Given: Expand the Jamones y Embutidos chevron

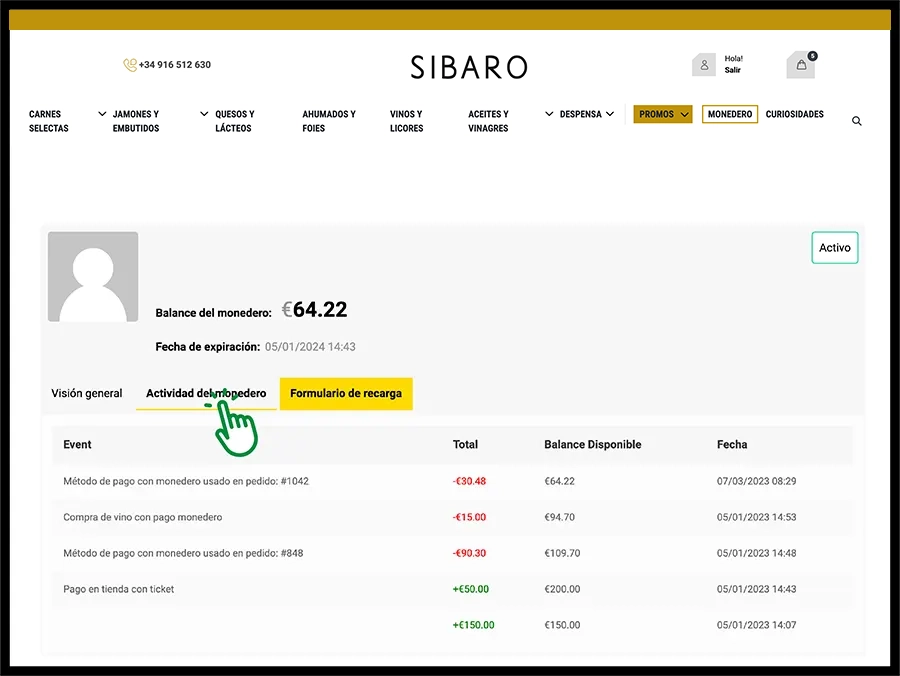Looking at the screenshot, I should click(x=204, y=114).
